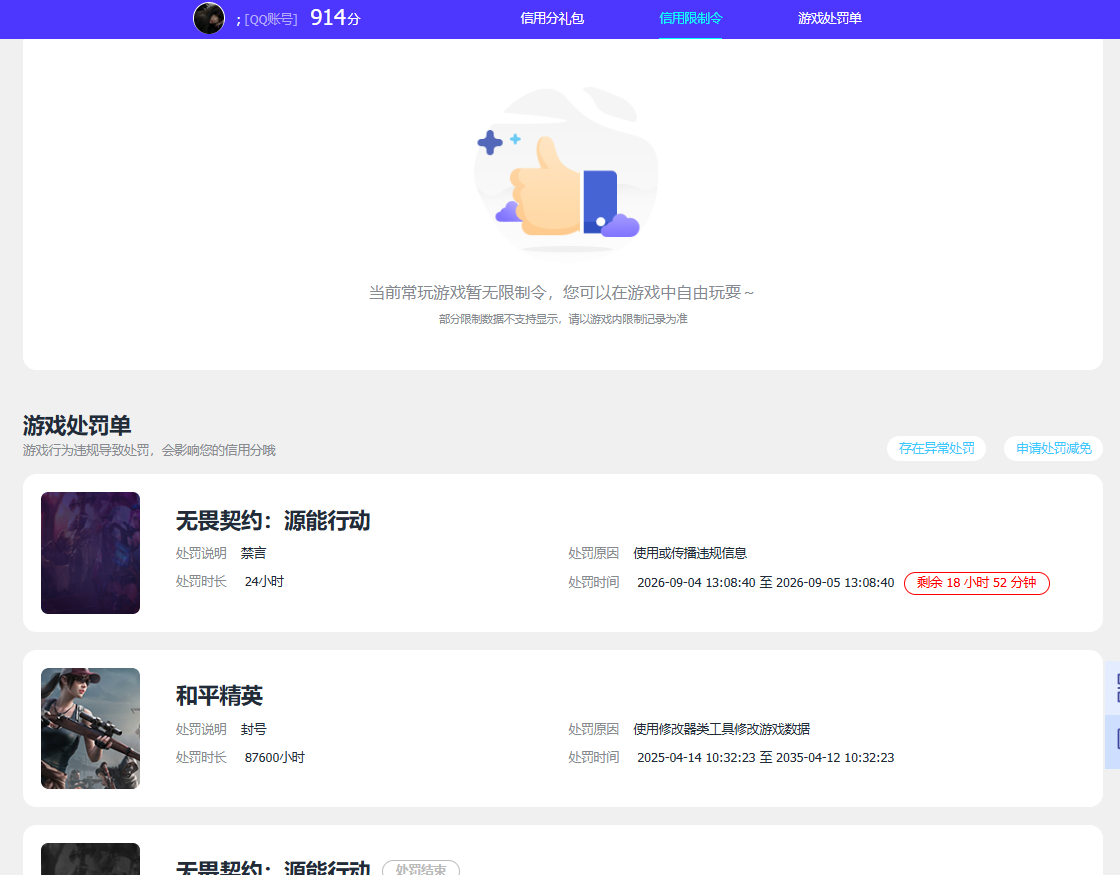Click the 当前常玩游戏暂无限制令 message

click(561, 293)
